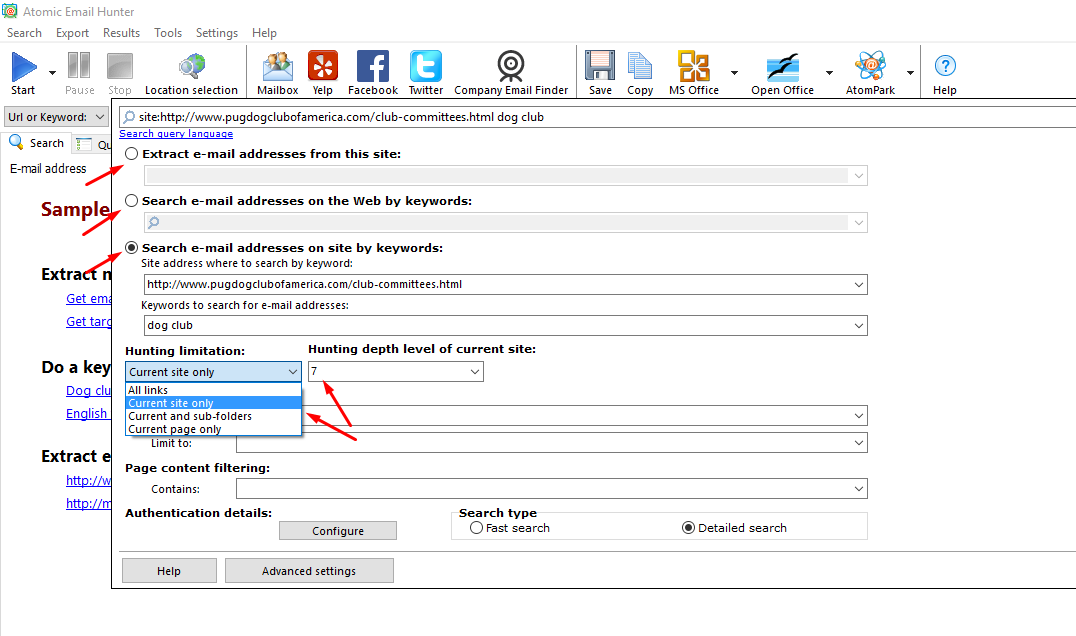Screen dimensions: 1076x636
Task: Open the Search menu
Action: tap(24, 33)
